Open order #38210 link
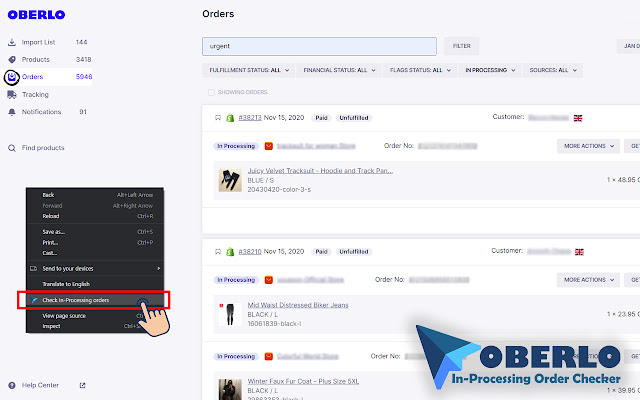The image size is (640, 400). (x=250, y=252)
